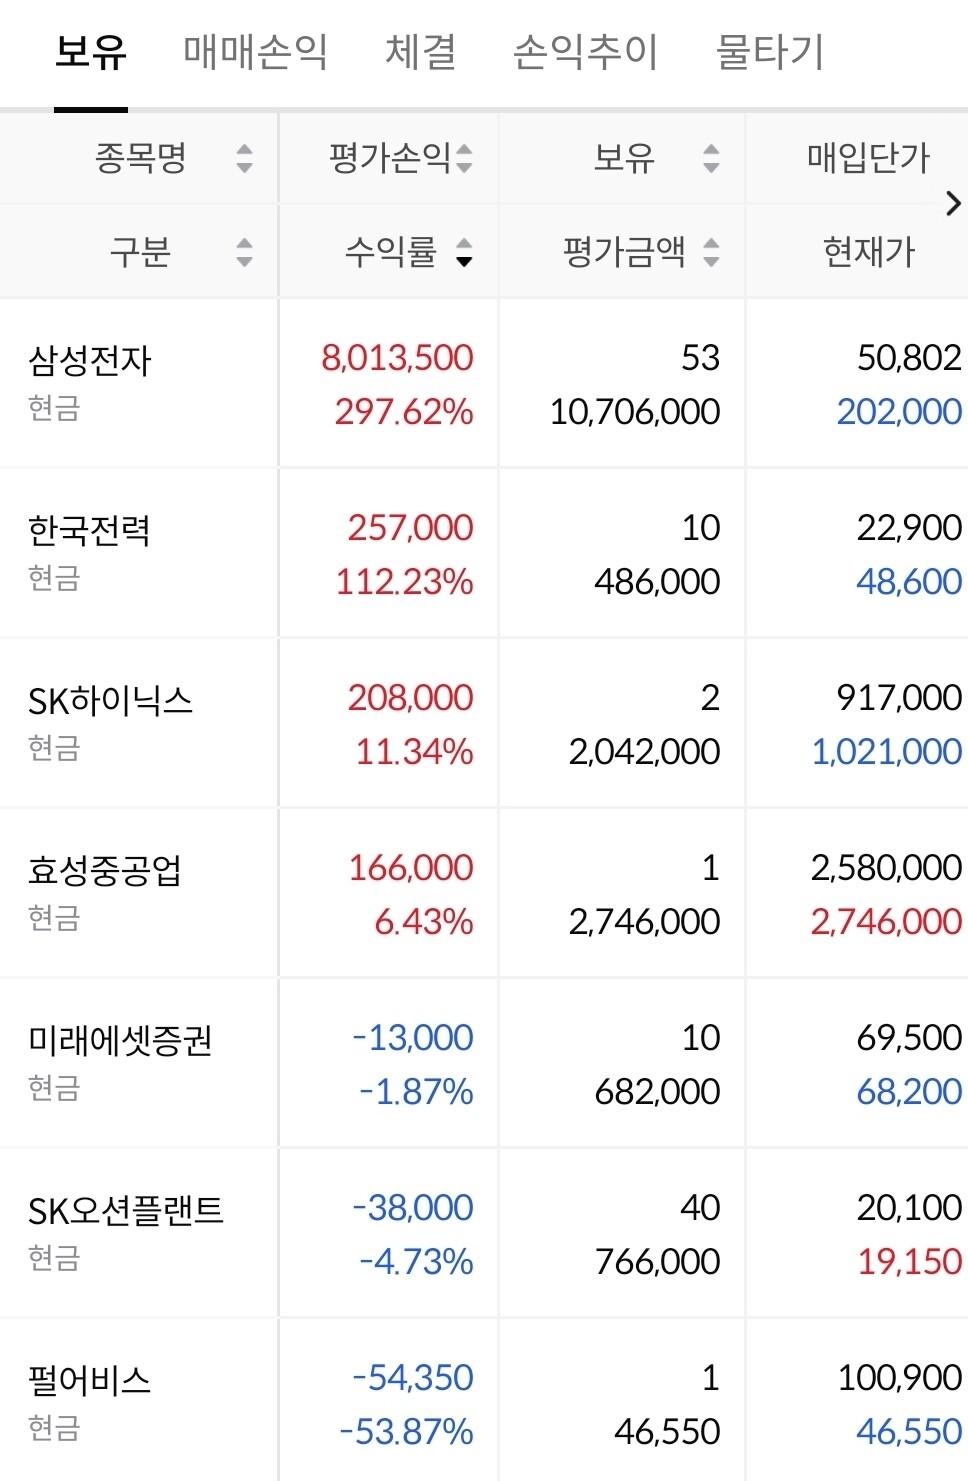
Task: Open the 물타기 tab
Action: (769, 52)
